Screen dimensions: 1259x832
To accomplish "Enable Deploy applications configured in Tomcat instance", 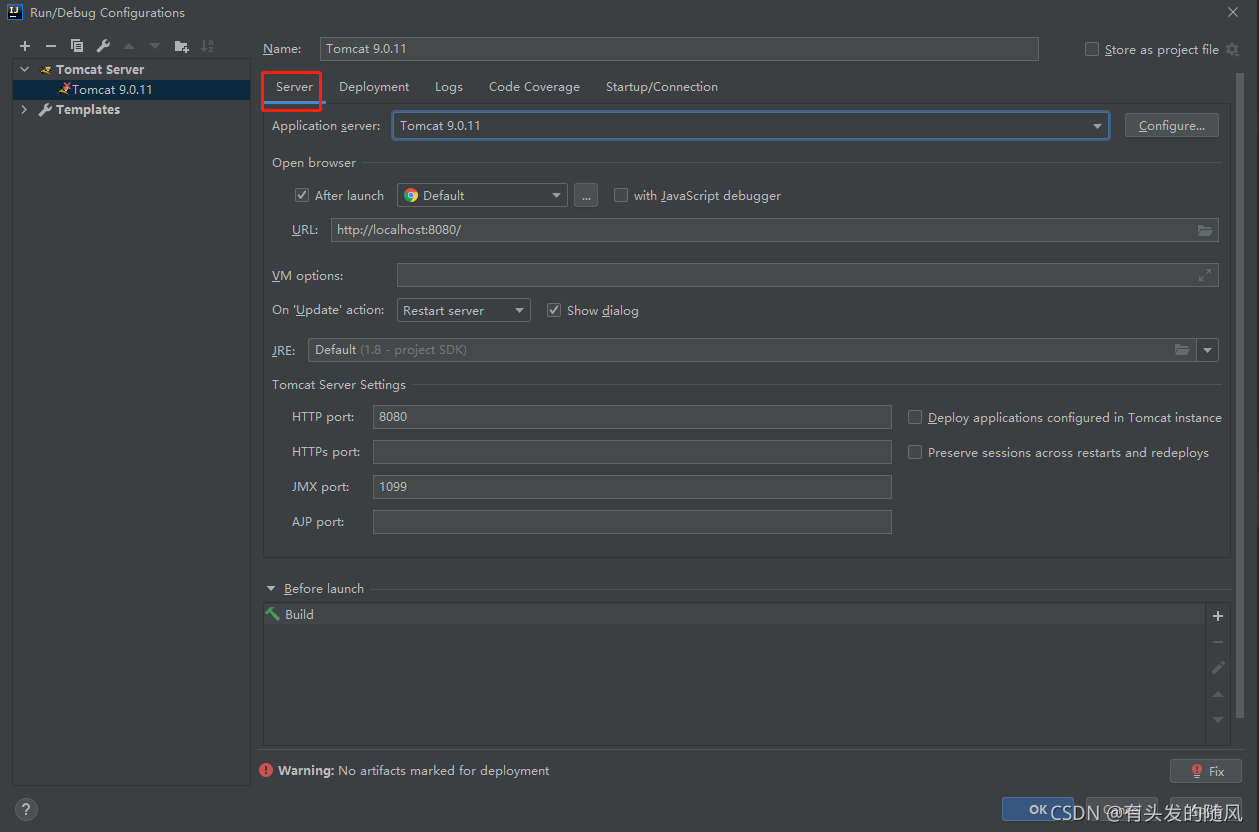I will [915, 417].
